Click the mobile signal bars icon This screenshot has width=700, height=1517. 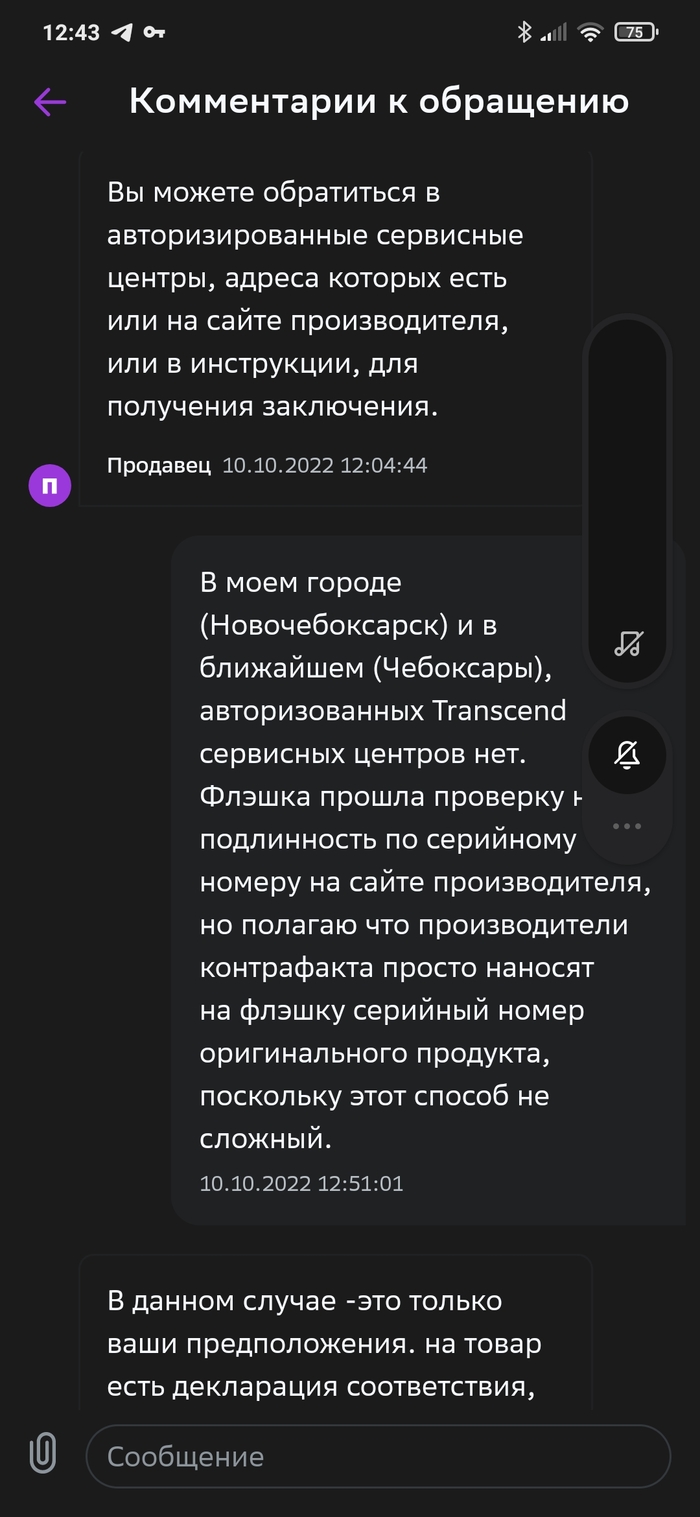[x=553, y=32]
